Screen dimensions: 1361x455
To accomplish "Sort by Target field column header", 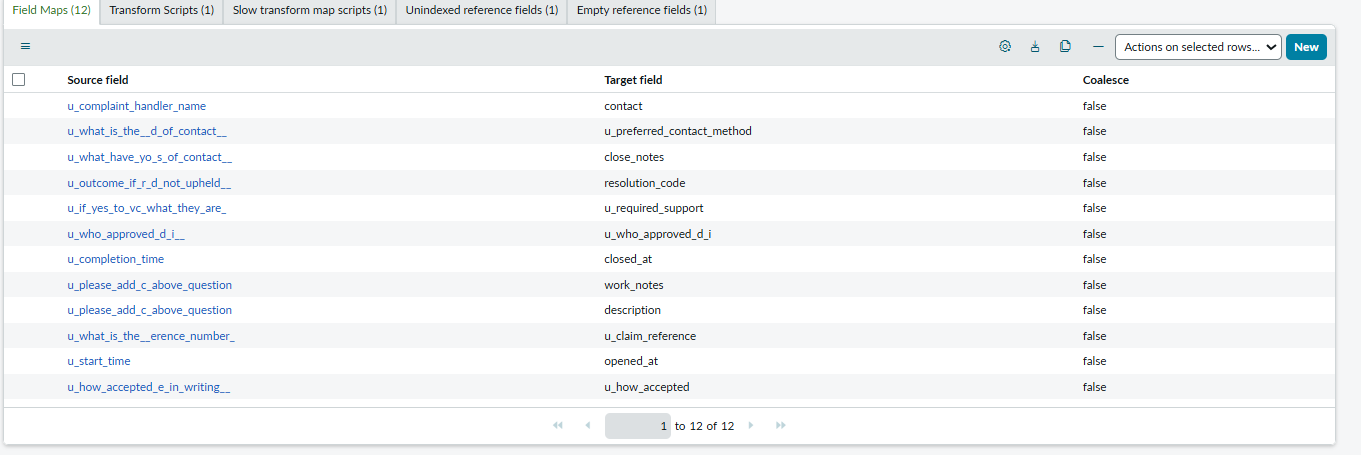I will (x=633, y=80).
